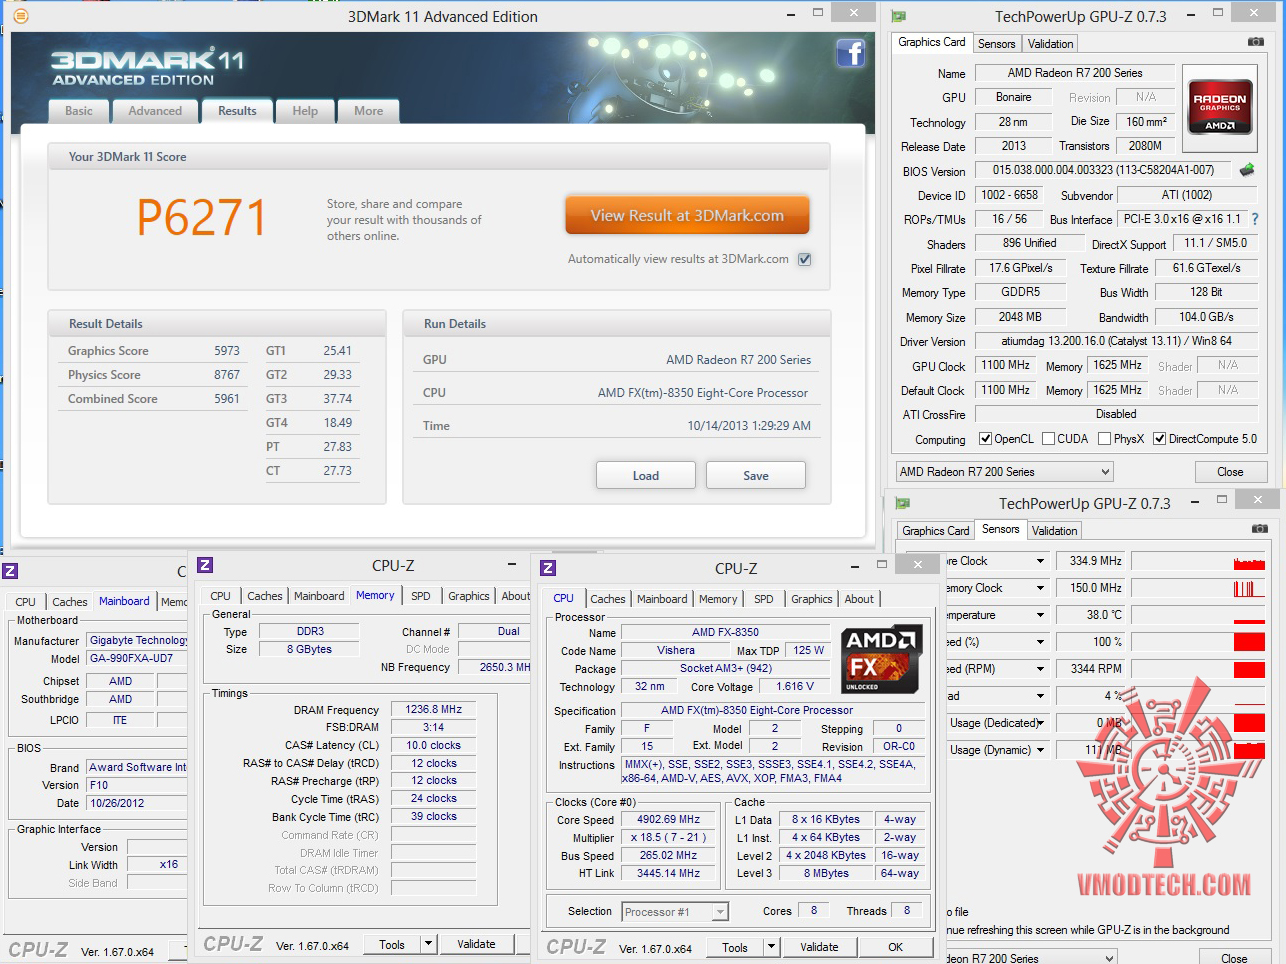
Task: Click the upper GPU-Z window title icon
Action: (899, 16)
